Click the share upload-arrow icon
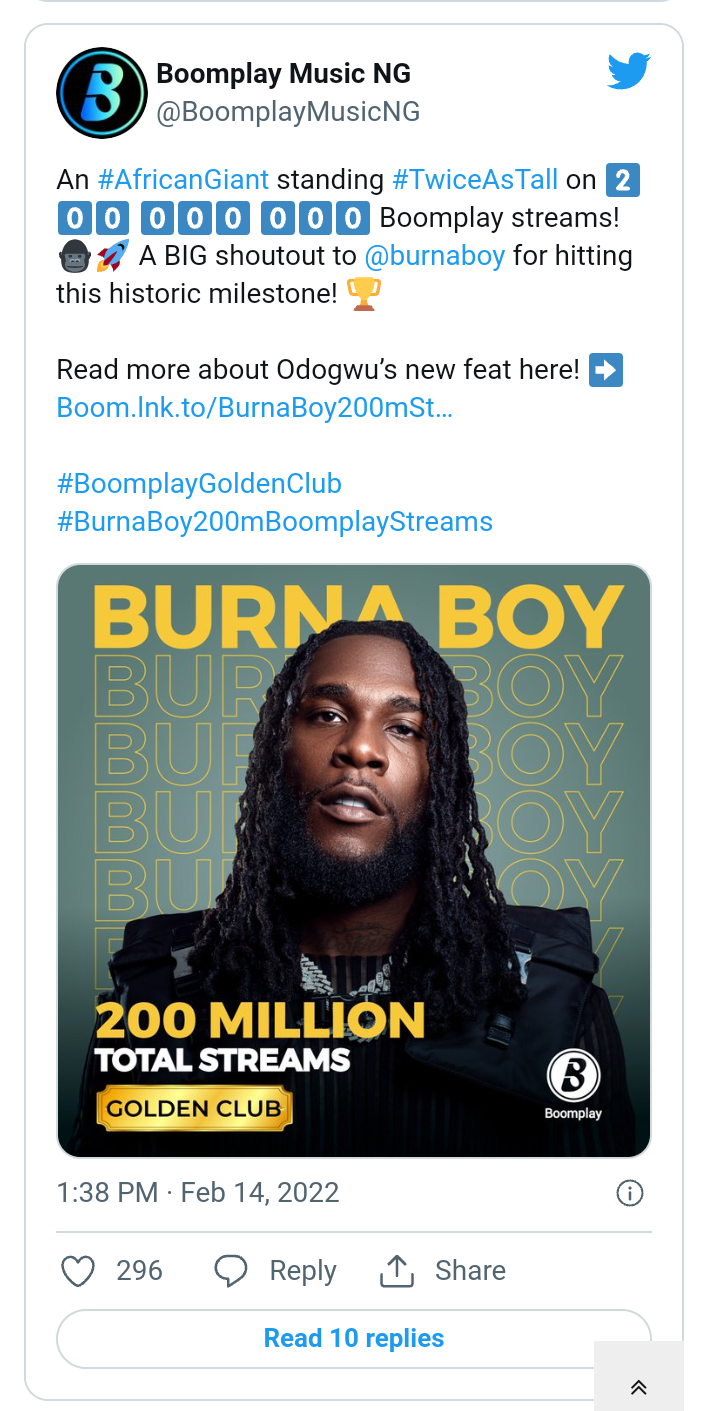The width and height of the screenshot is (714, 1411). tap(397, 1271)
